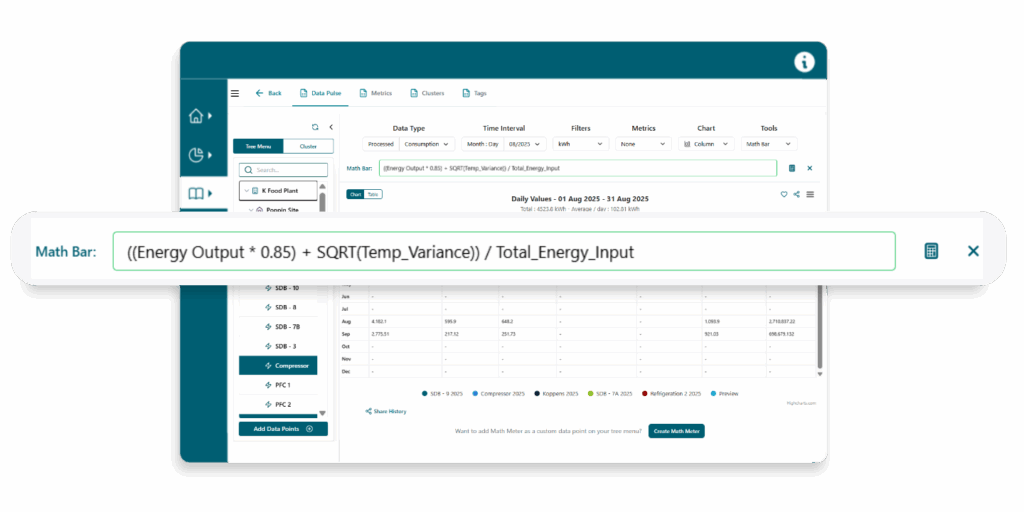1024x512 pixels.
Task: Open the Math Bar tools dropdown
Action: (768, 144)
